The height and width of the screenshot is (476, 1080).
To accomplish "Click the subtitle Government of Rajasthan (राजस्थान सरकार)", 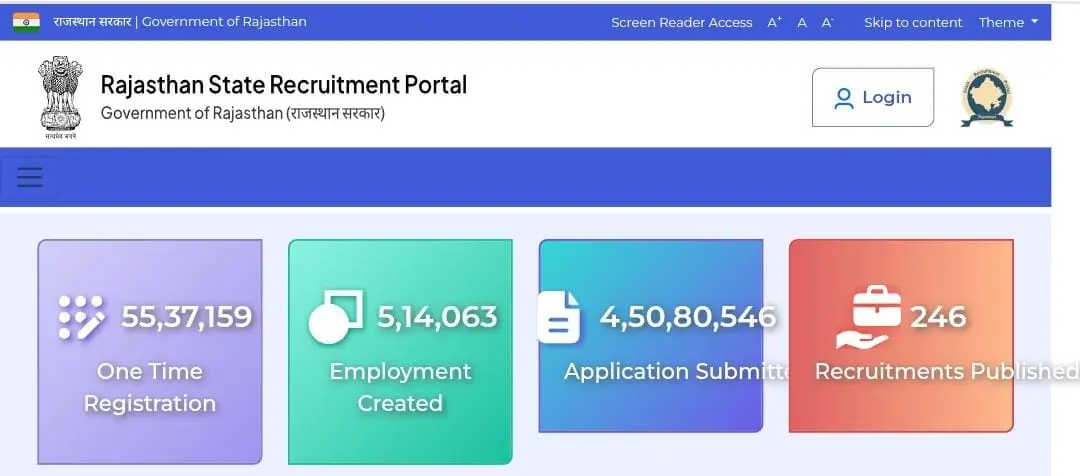I will click(x=242, y=113).
